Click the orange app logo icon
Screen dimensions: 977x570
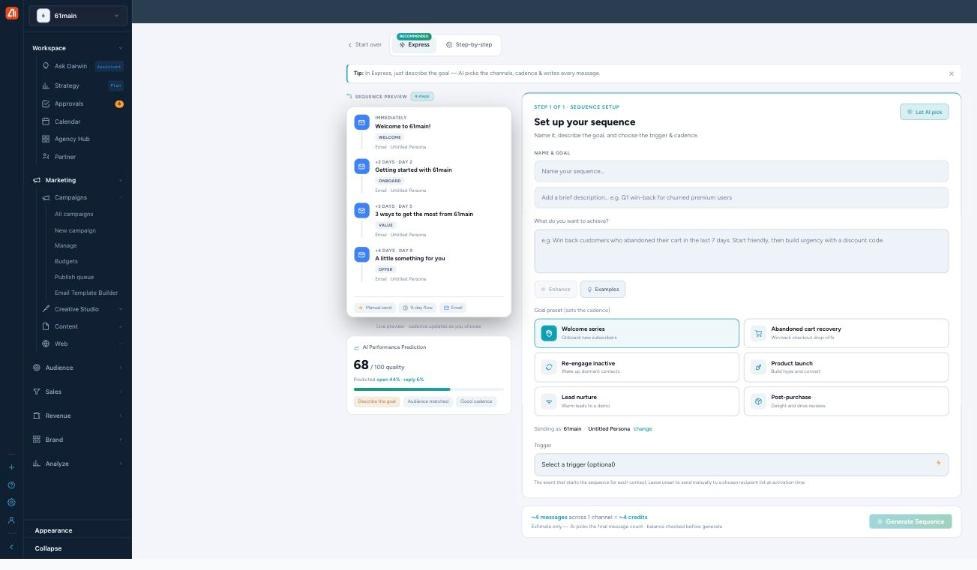12,13
